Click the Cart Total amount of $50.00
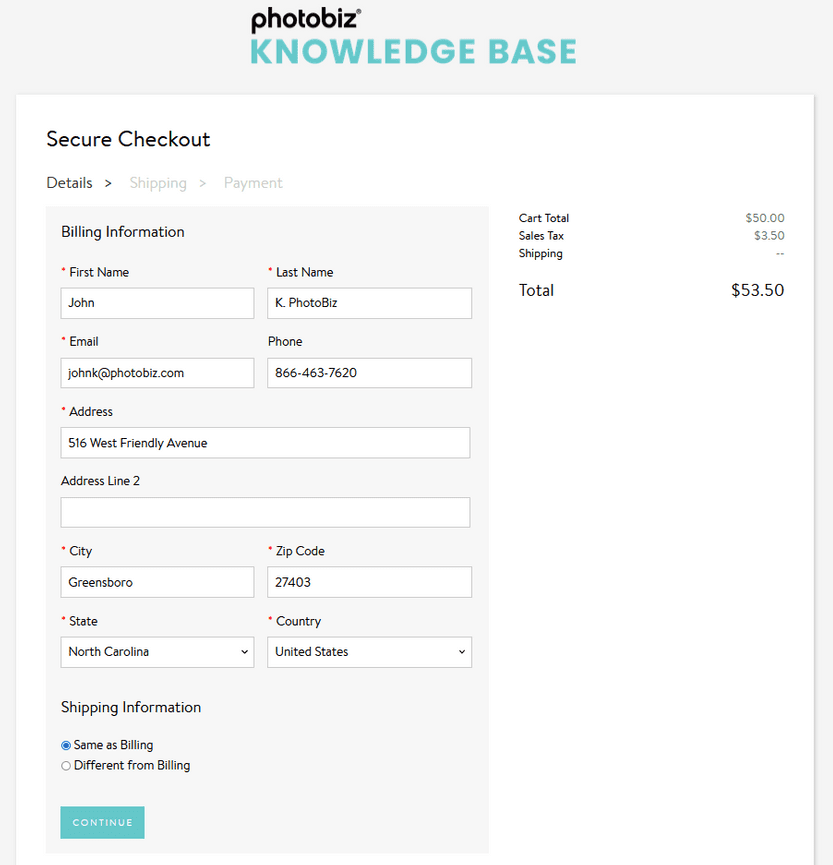The height and width of the screenshot is (865, 833). [x=764, y=218]
